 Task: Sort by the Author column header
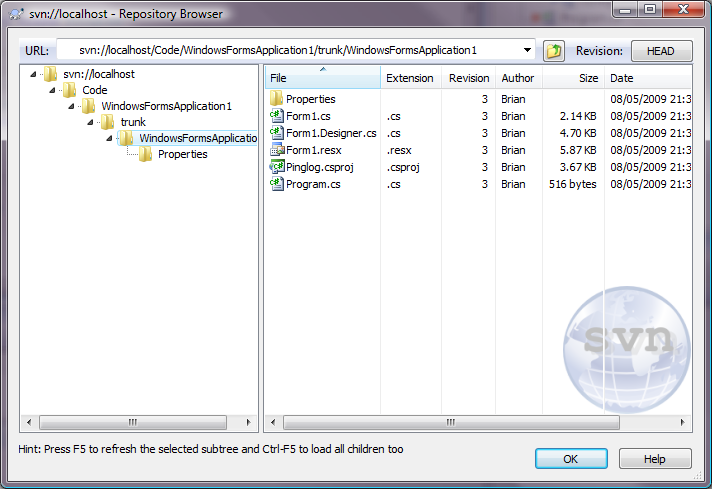[x=519, y=78]
